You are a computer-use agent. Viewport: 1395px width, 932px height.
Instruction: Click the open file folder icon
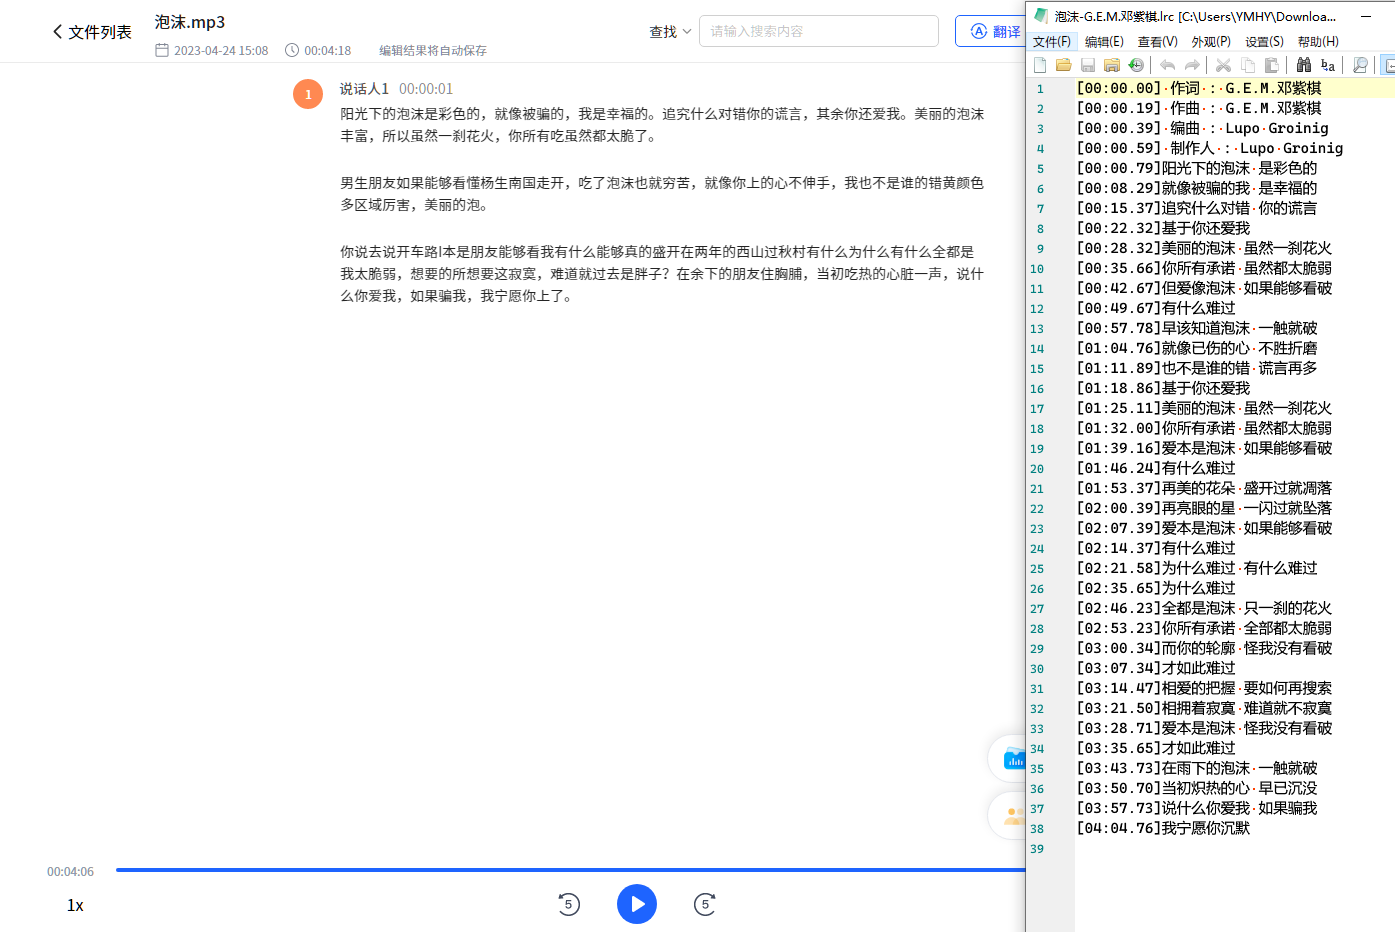[x=1064, y=65]
